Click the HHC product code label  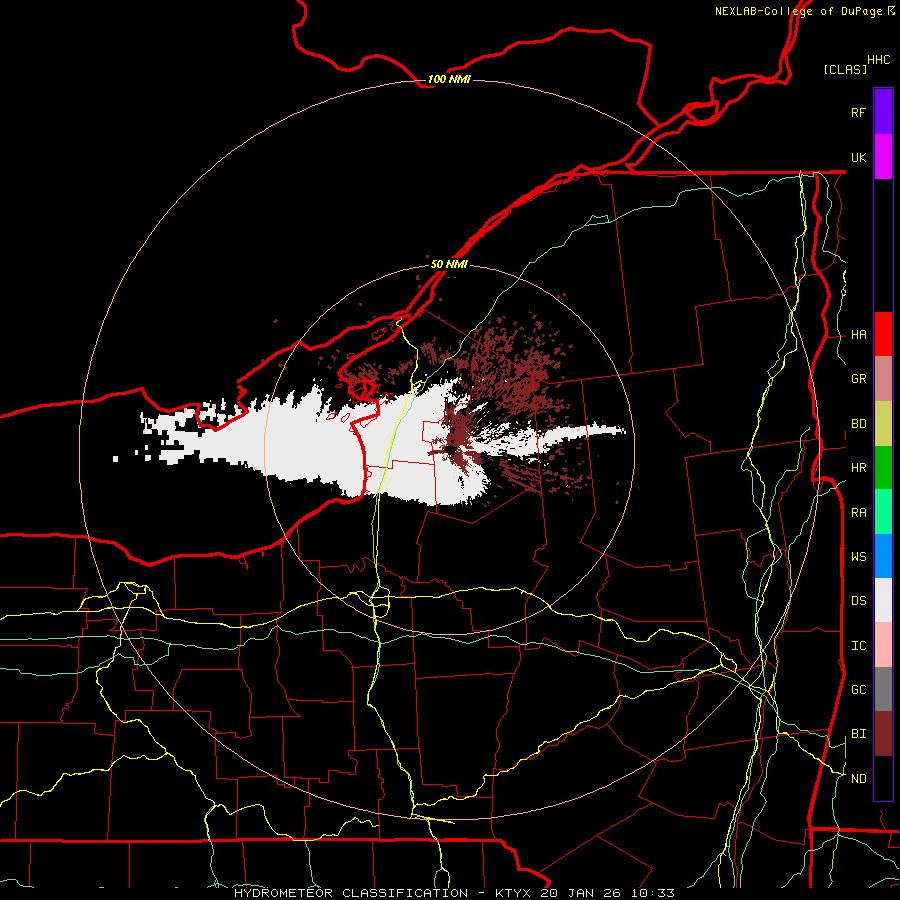[x=878, y=60]
